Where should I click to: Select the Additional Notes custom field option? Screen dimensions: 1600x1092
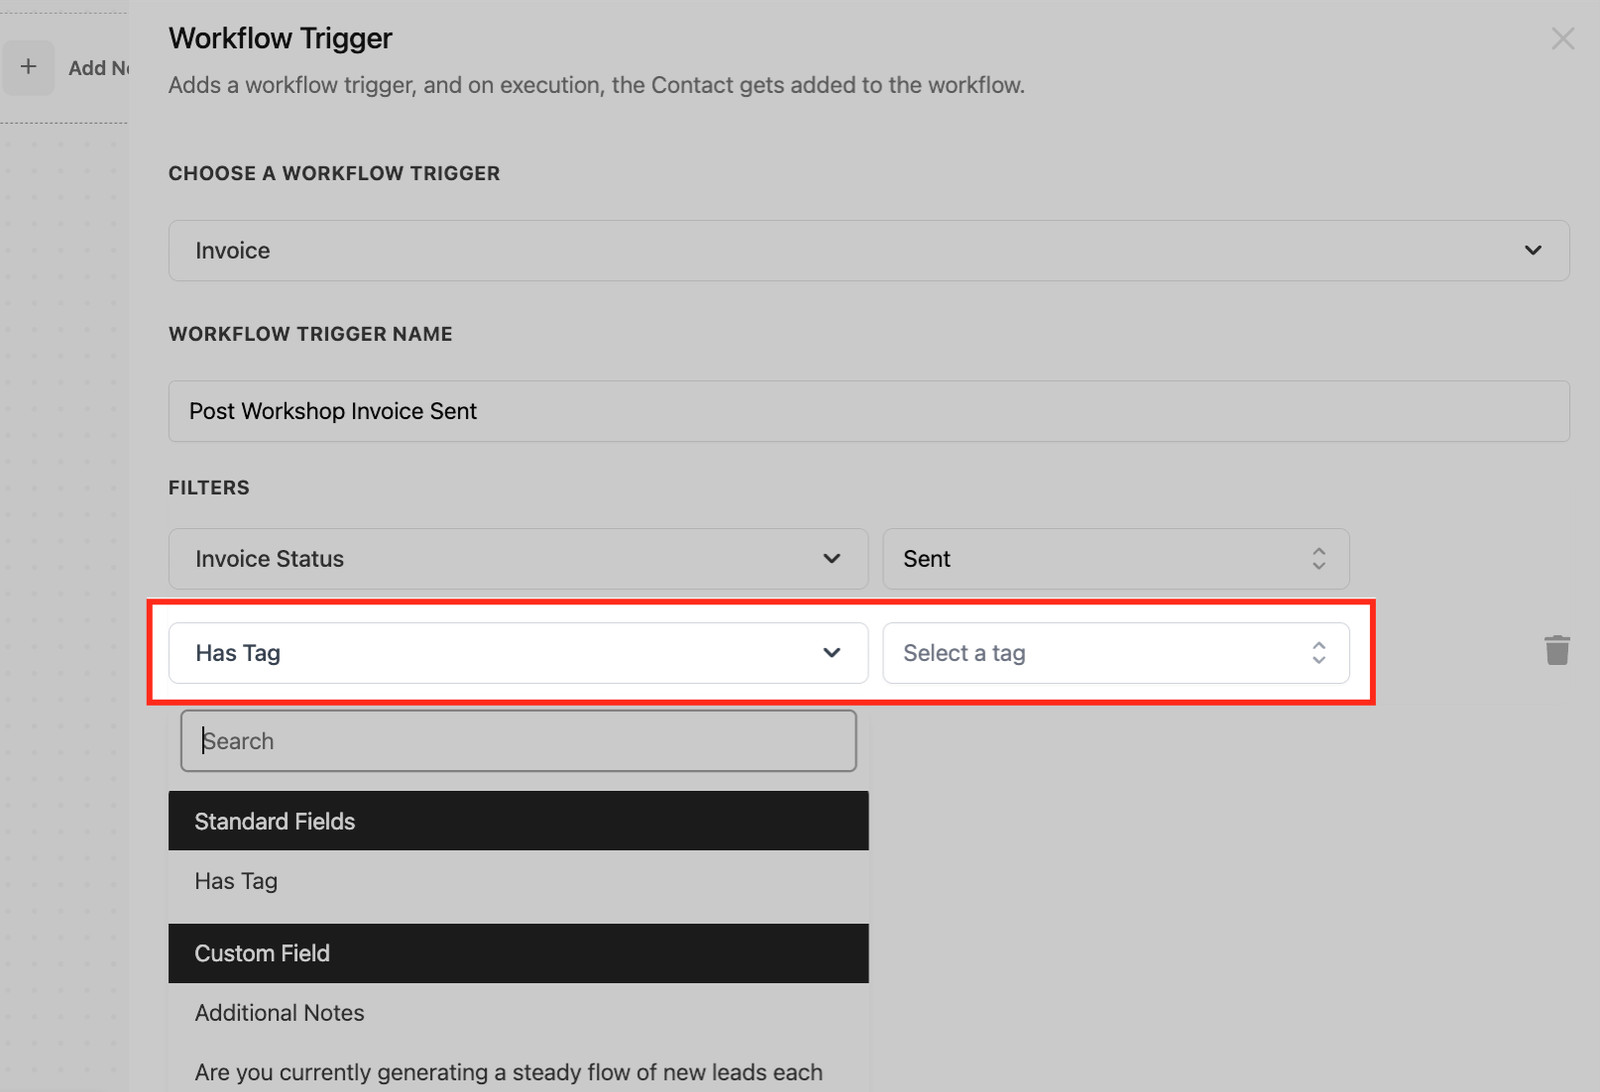[x=279, y=1013]
